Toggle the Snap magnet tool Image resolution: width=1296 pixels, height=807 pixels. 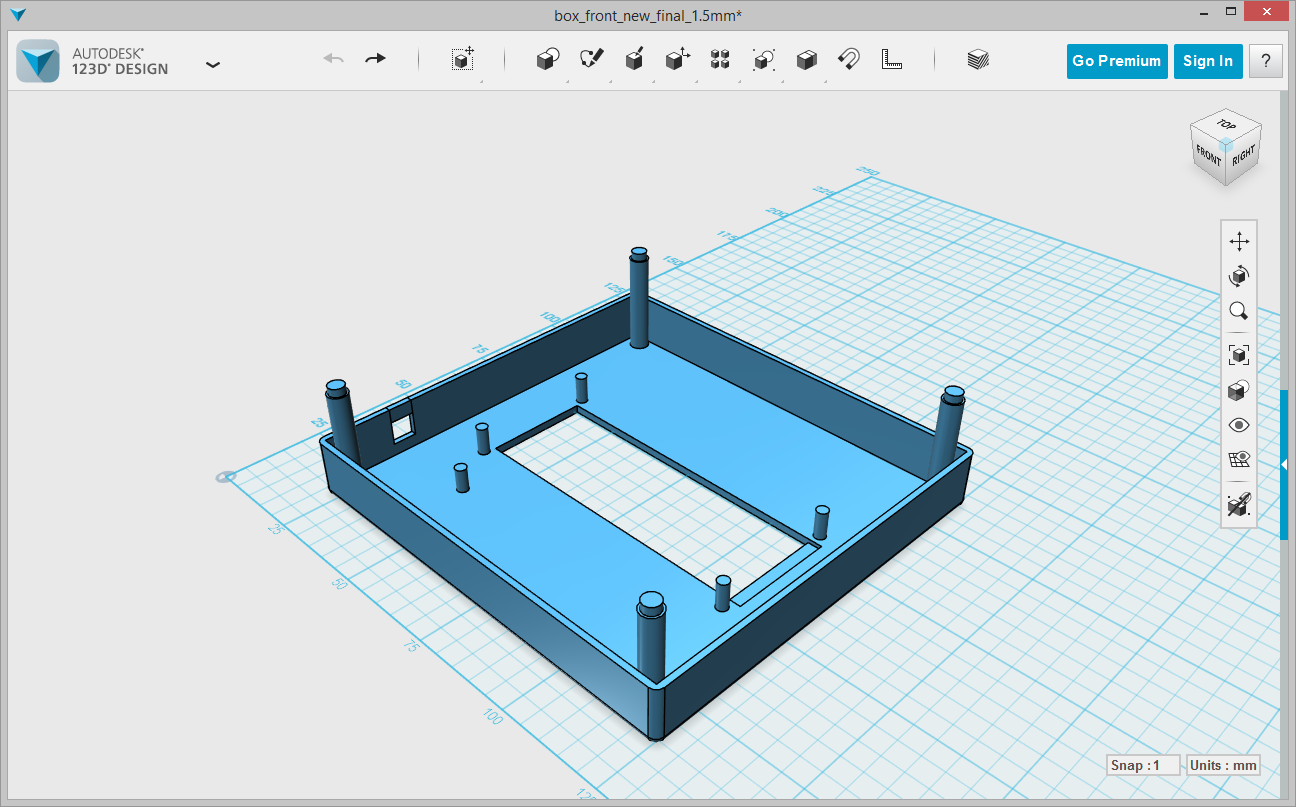849,60
